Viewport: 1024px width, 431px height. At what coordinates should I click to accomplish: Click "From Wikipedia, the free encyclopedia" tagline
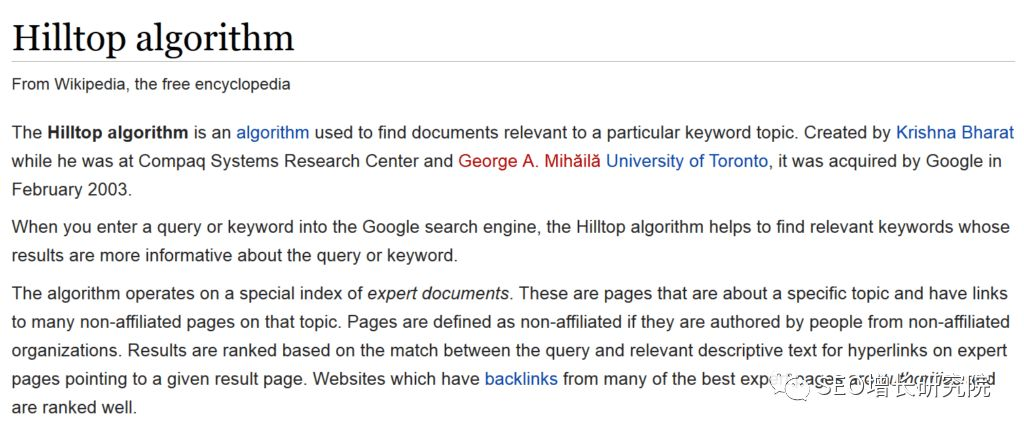click(x=151, y=84)
